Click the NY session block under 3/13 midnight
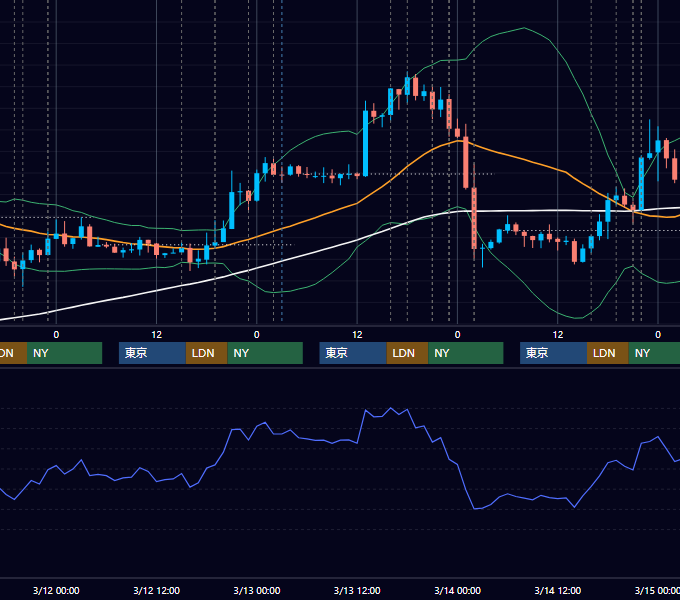This screenshot has height=600, width=680. 265,353
